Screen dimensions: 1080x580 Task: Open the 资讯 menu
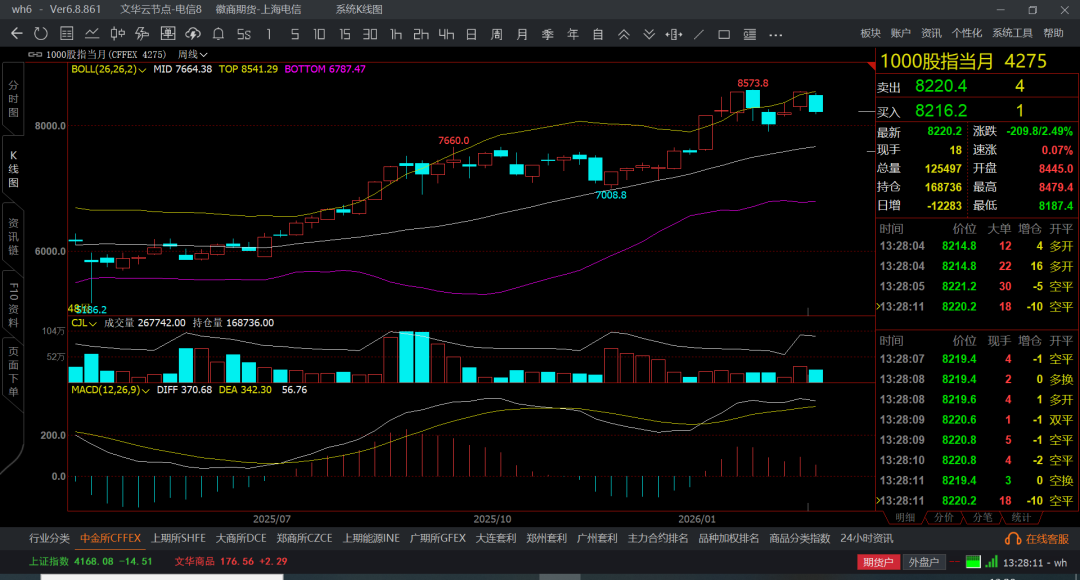(x=931, y=33)
